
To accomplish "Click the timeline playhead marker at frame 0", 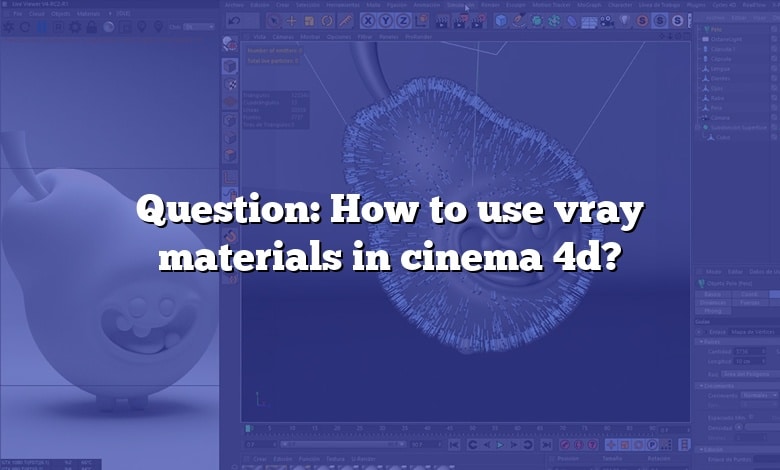I will pyautogui.click(x=248, y=428).
